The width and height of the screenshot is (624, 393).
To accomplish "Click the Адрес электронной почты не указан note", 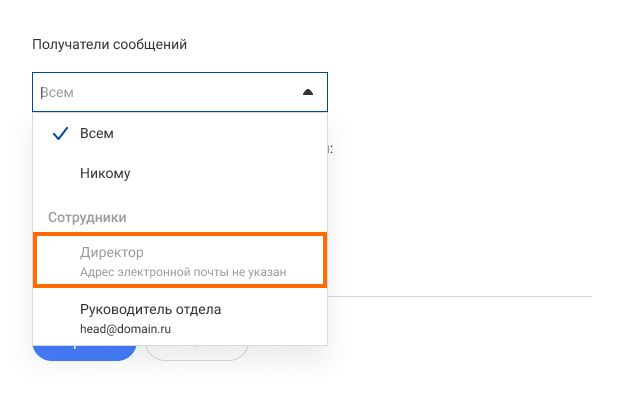I will click(183, 272).
